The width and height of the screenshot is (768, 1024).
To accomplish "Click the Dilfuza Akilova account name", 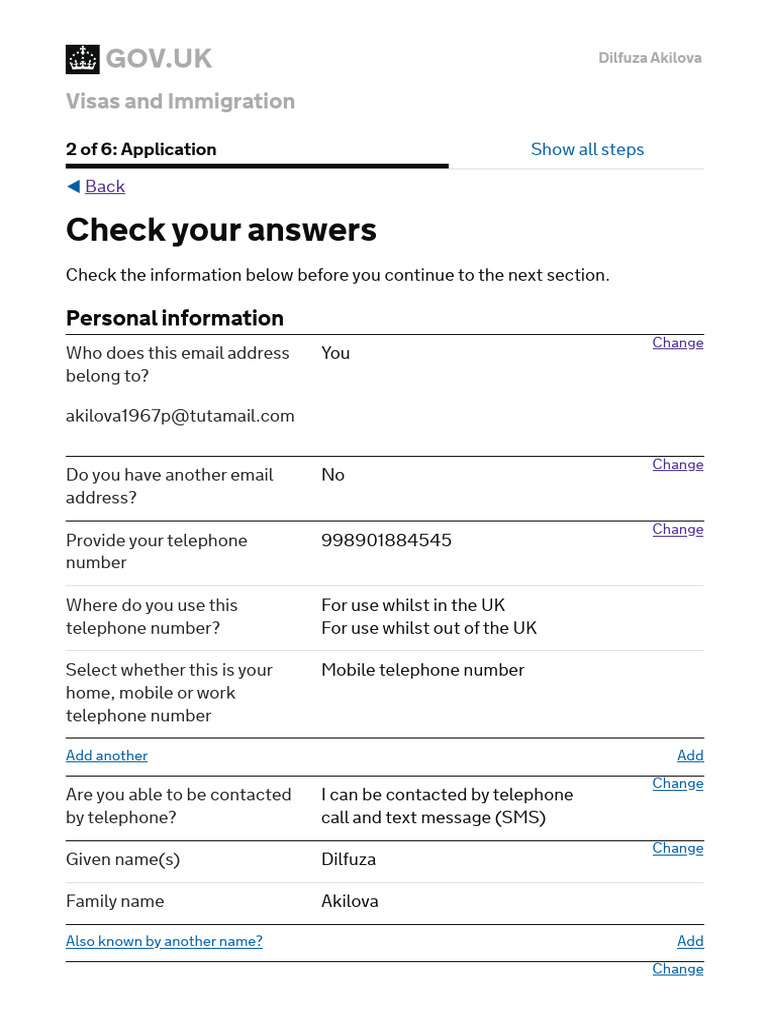I will (650, 58).
